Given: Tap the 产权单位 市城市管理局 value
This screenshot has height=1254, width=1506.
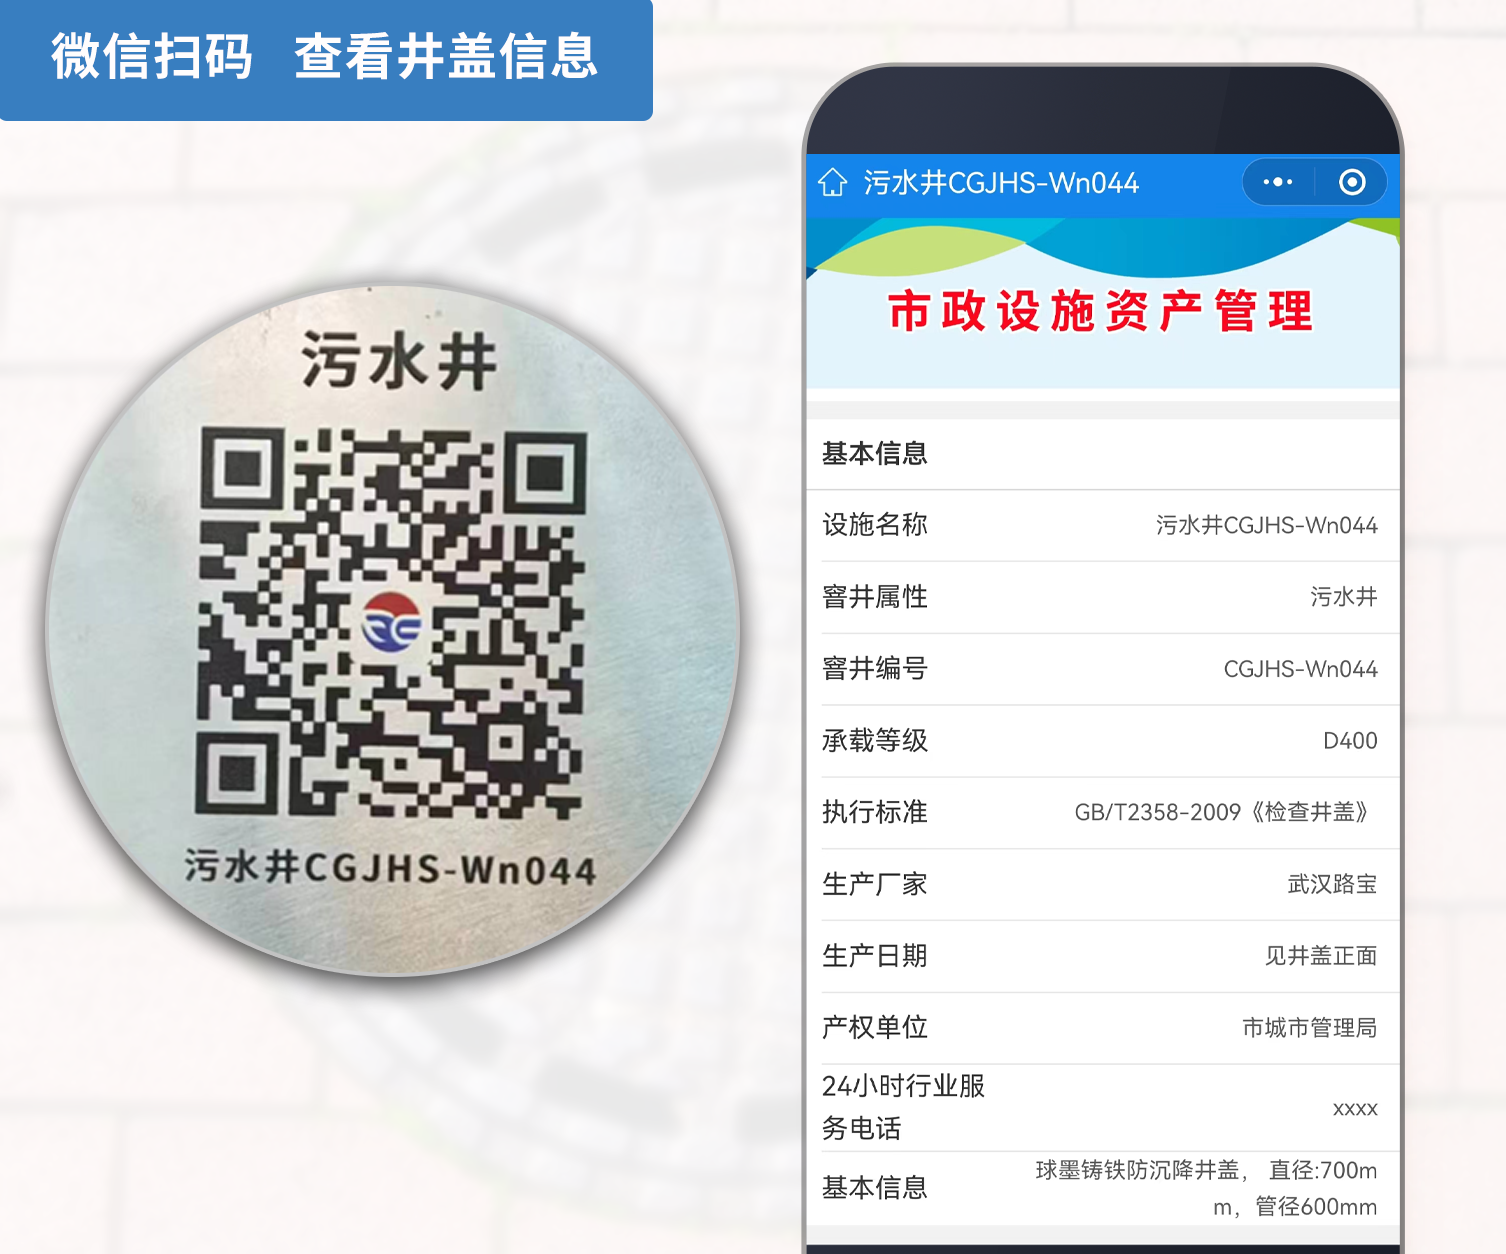Looking at the screenshot, I should [1309, 1028].
